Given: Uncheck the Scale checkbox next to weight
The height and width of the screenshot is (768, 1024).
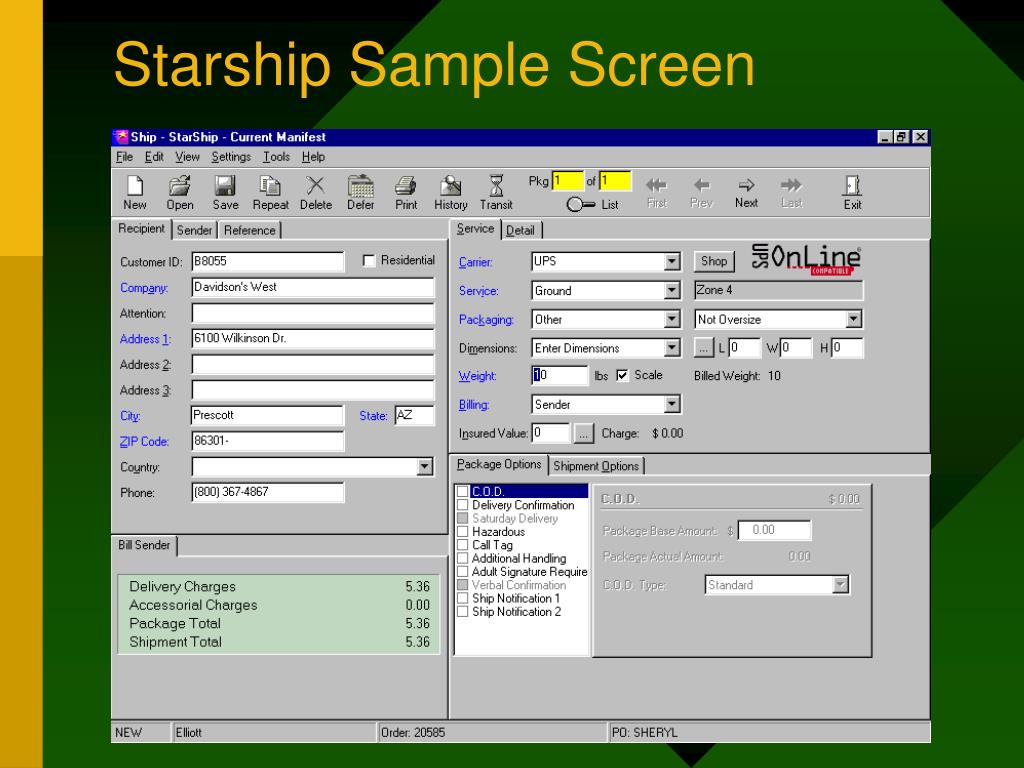Looking at the screenshot, I should [622, 376].
